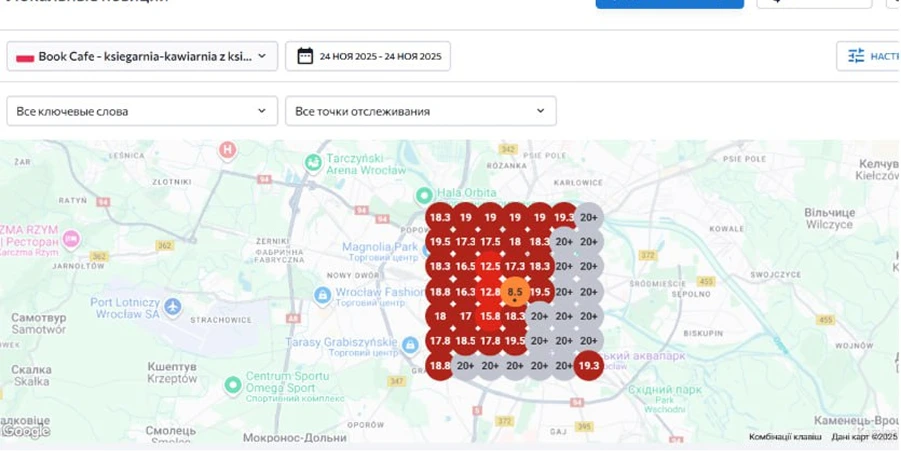Select the 17.5 rank marker
Screen dimensions: 902x451
coord(490,242)
